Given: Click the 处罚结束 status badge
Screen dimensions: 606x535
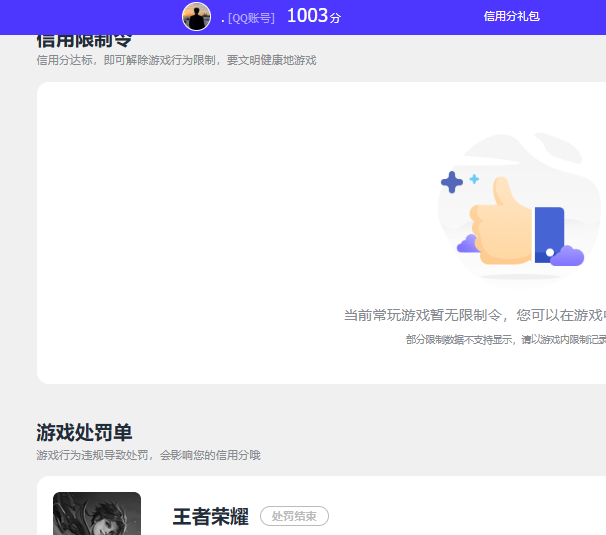Looking at the screenshot, I should (294, 516).
